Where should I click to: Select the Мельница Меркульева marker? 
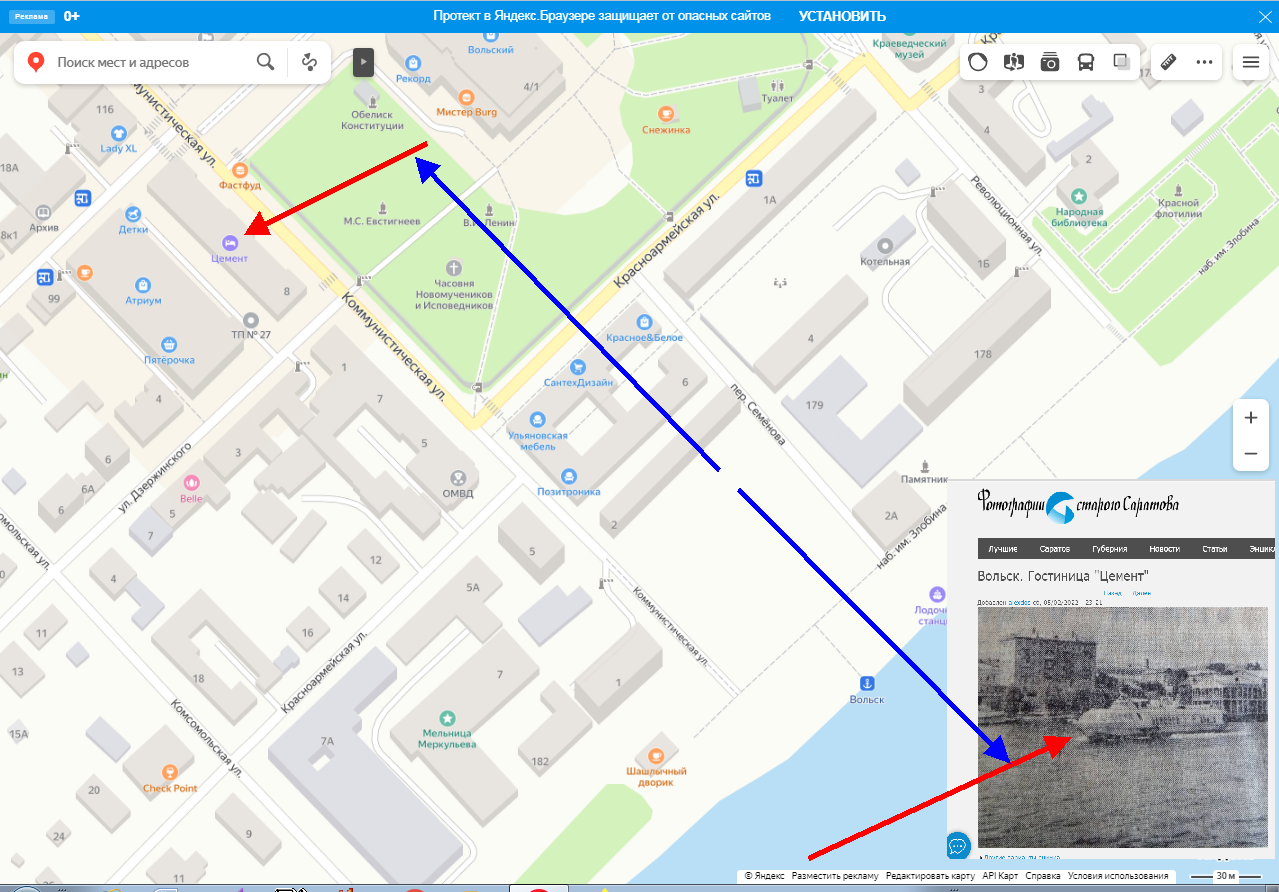447,718
